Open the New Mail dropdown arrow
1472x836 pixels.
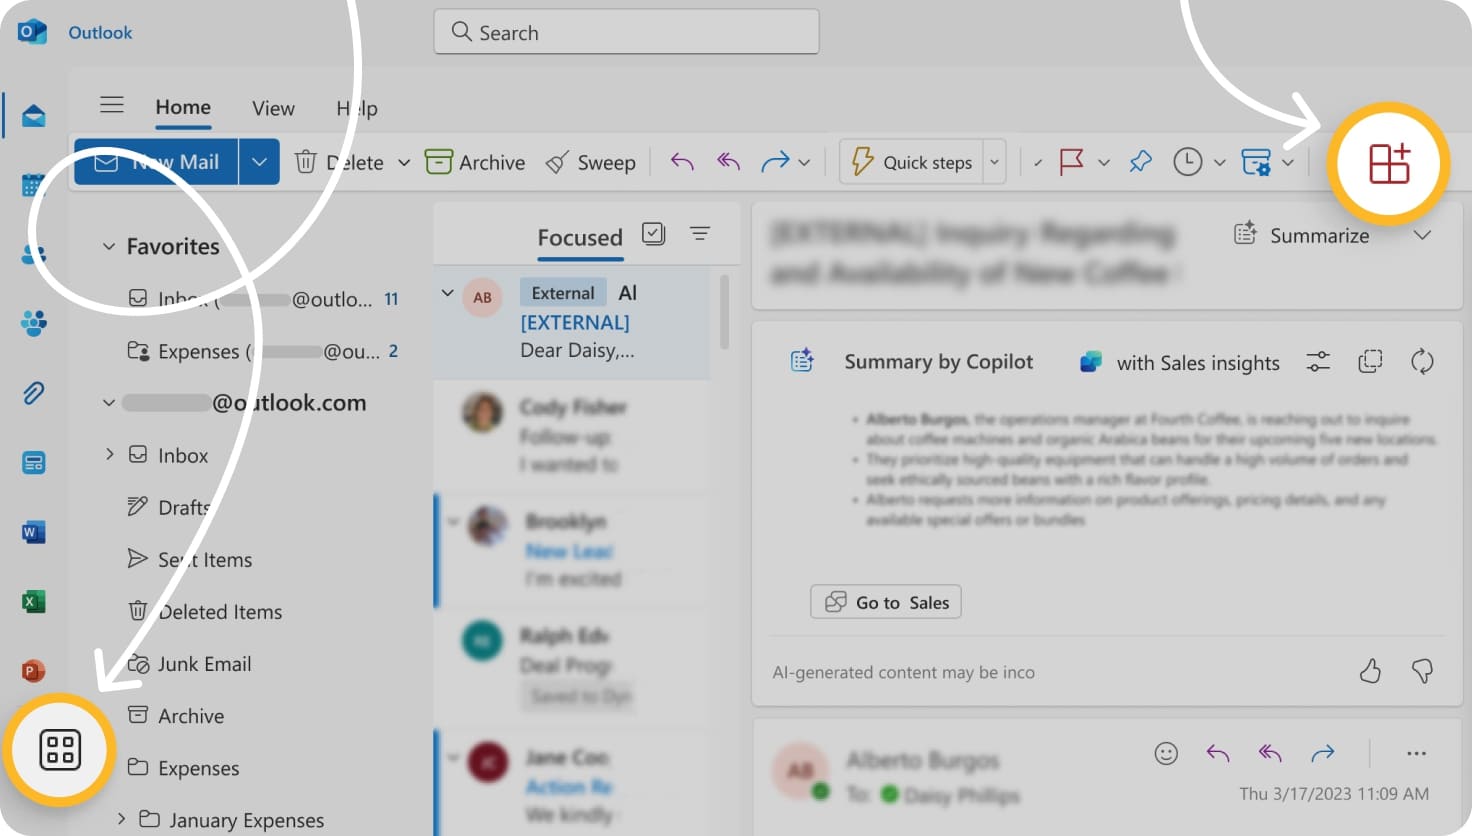(259, 162)
